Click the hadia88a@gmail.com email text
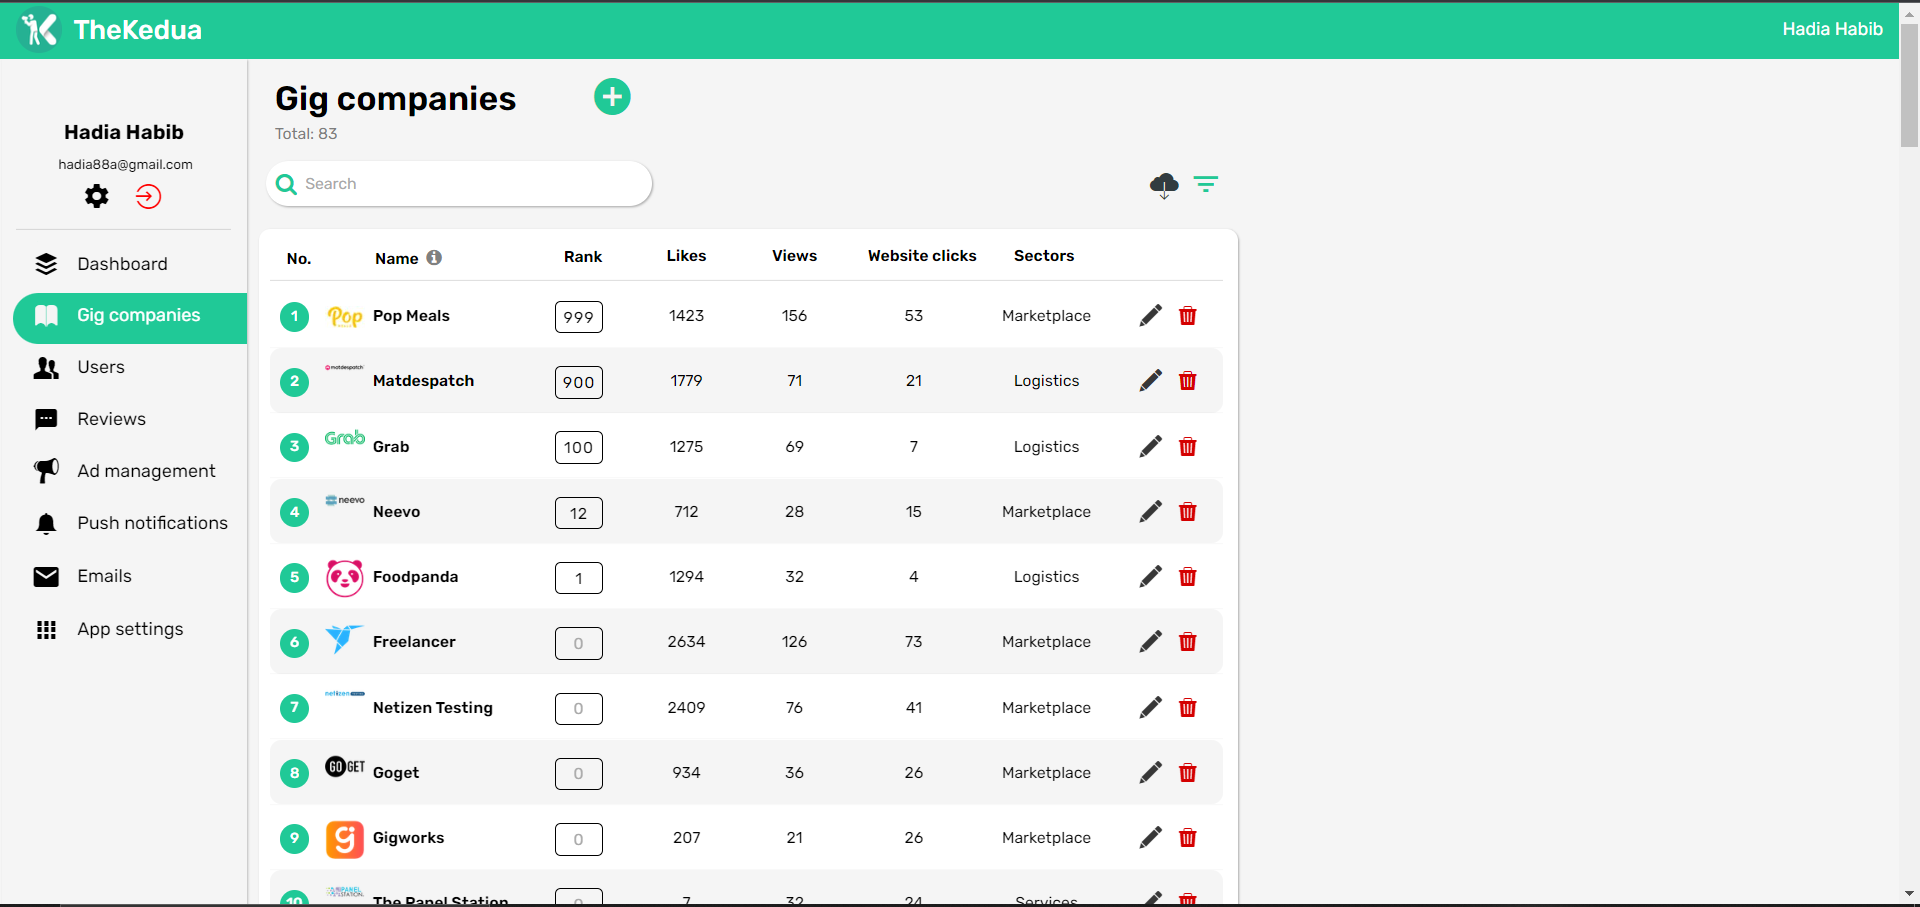 click(x=125, y=165)
